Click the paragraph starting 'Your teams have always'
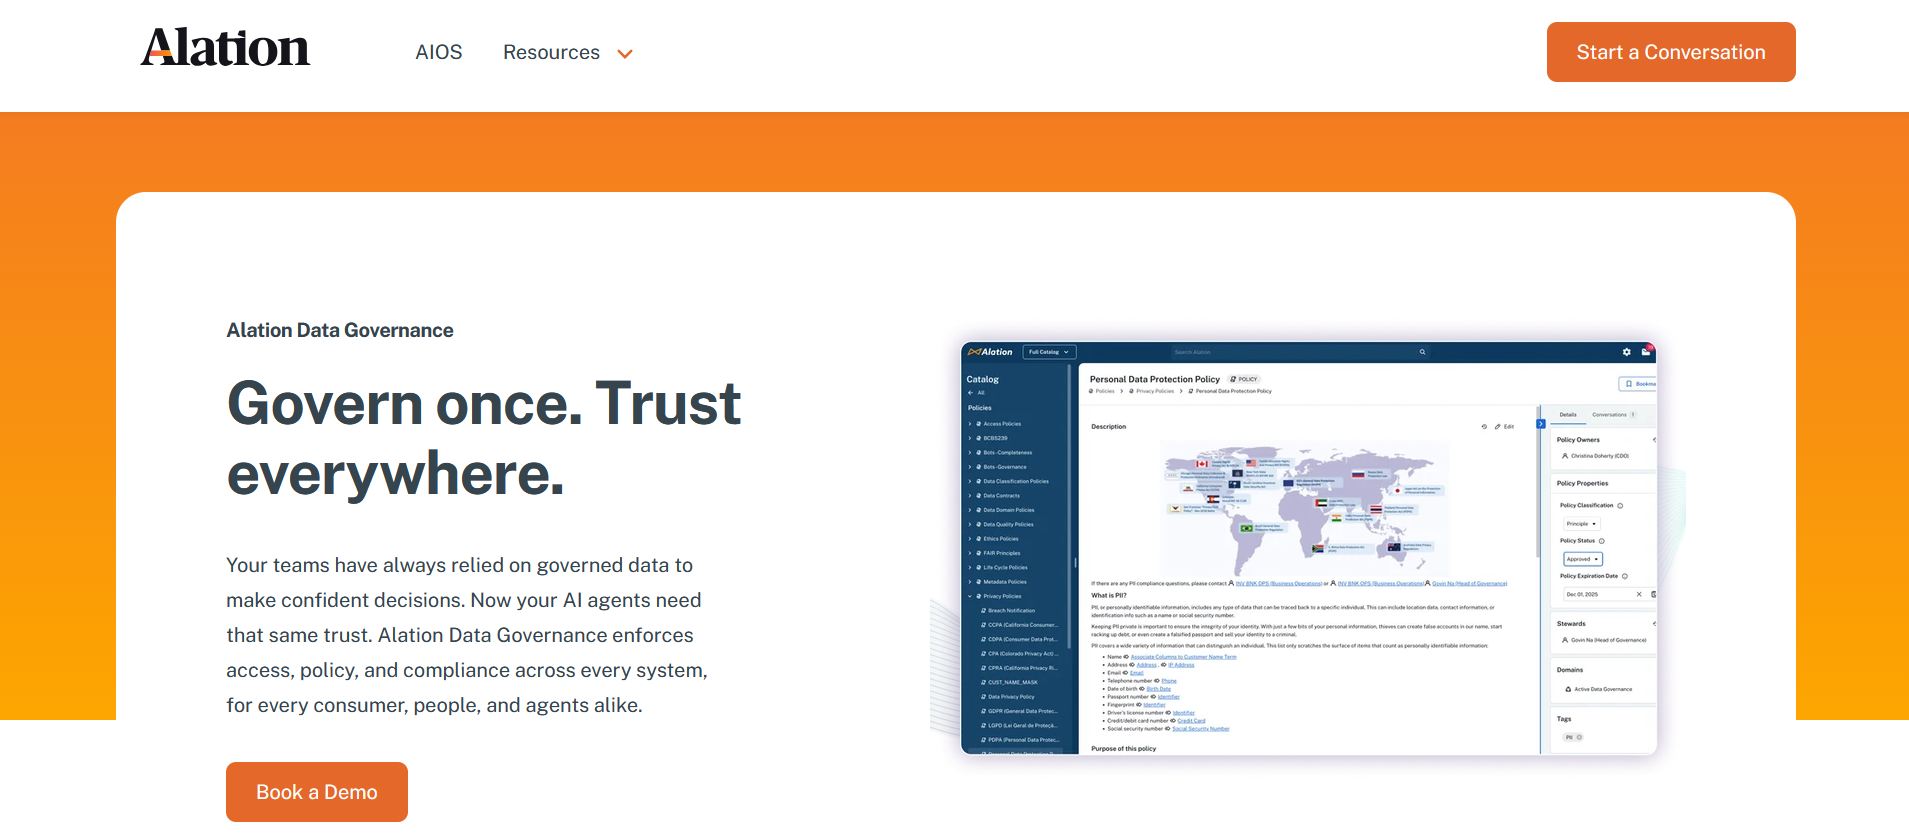Image resolution: width=1909 pixels, height=838 pixels. 467,635
